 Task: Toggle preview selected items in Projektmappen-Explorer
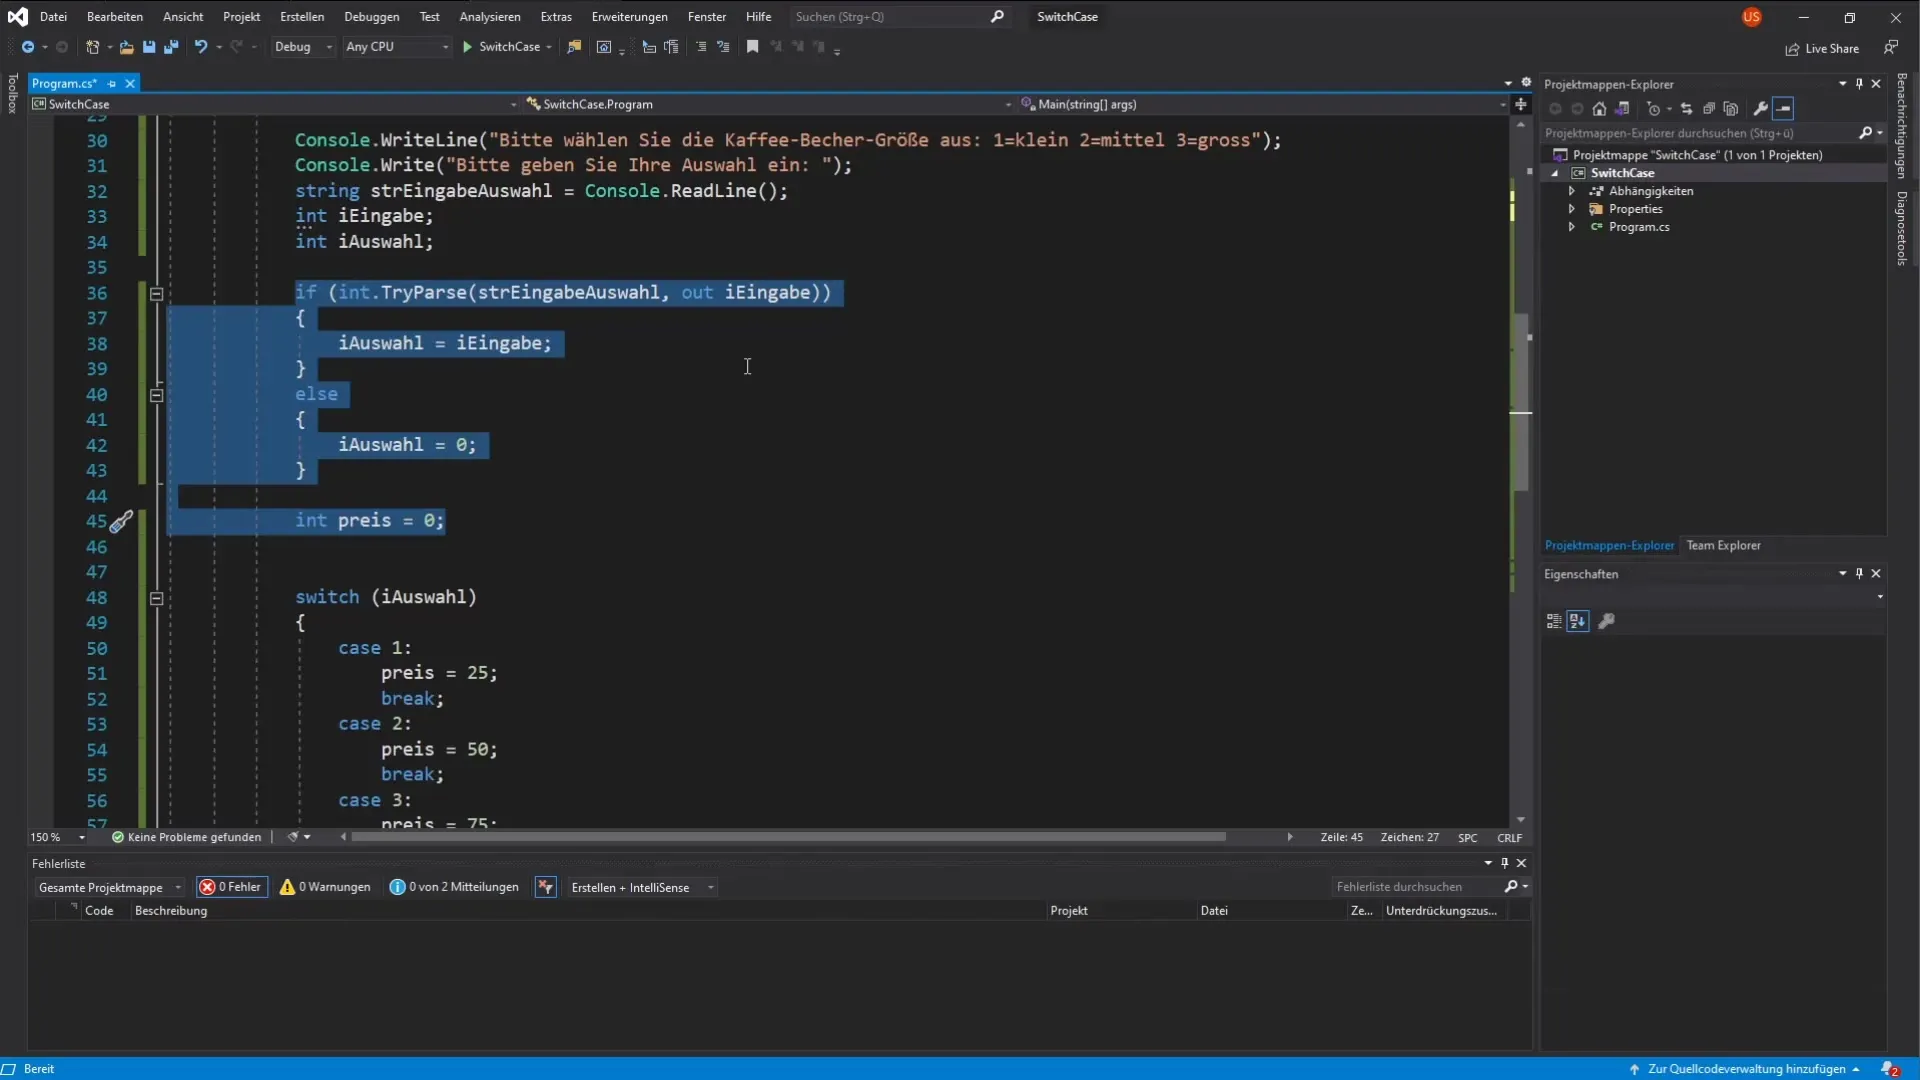point(1784,109)
